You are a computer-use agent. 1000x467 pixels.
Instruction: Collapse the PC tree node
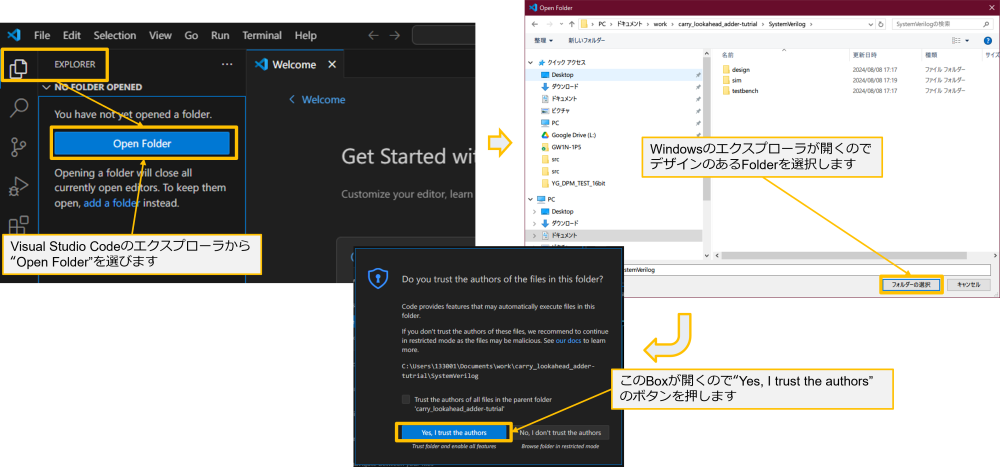[x=531, y=199]
